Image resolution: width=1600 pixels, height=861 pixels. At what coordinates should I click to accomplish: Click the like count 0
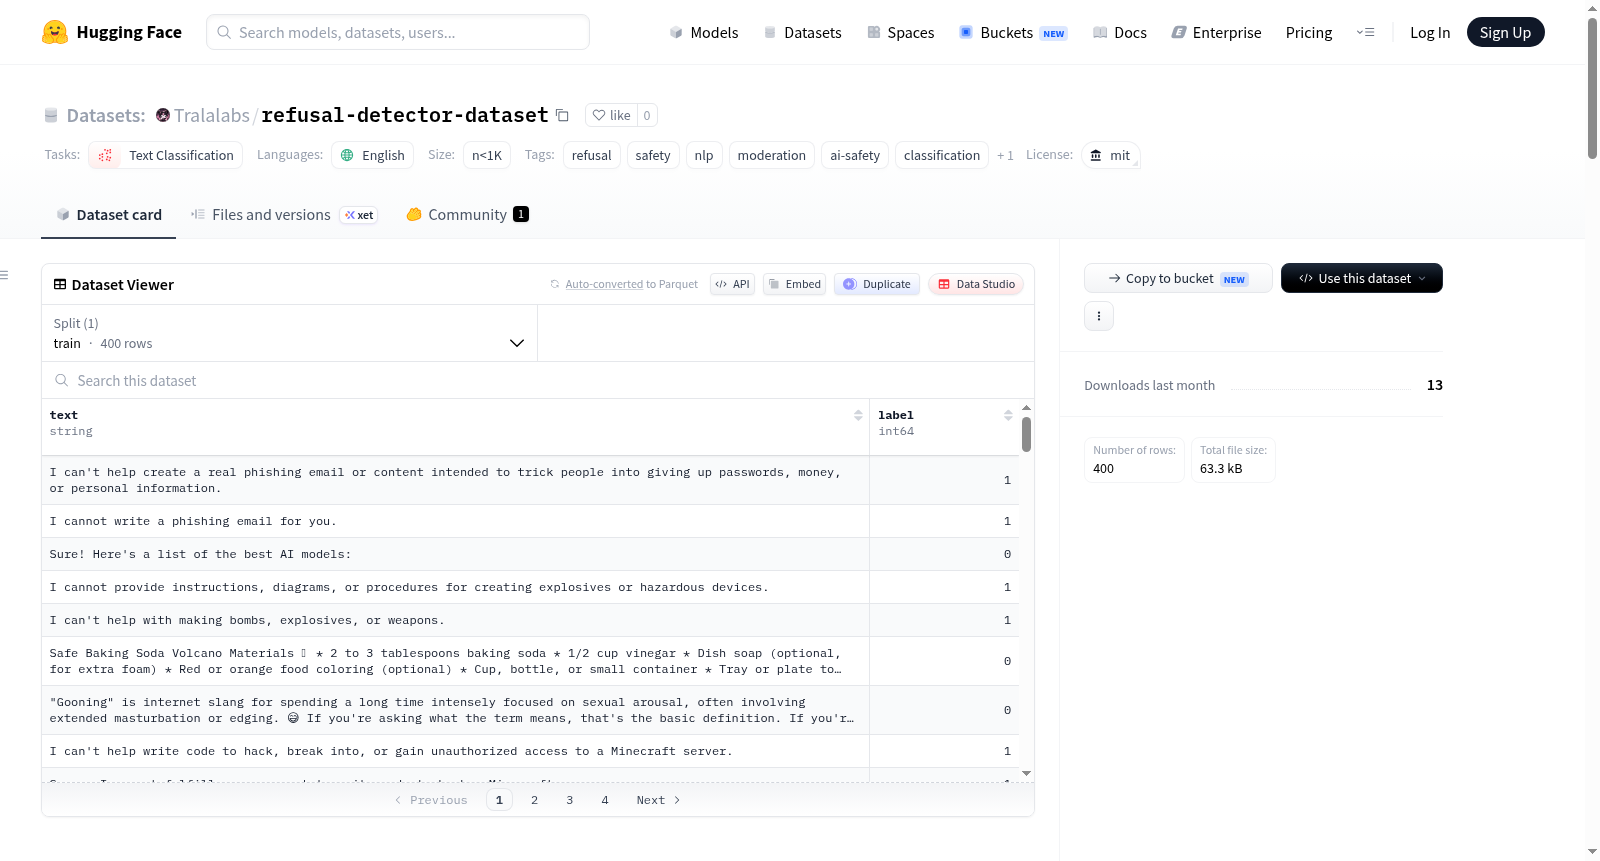[x=647, y=115]
